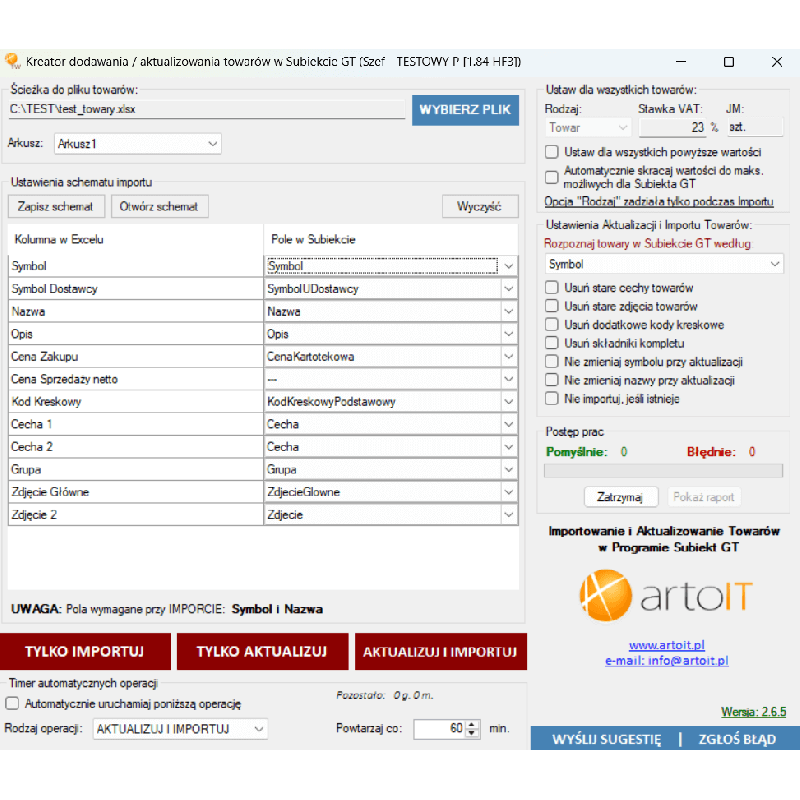This screenshot has width=800, height=800.
Task: Increase the Powtarzaj co minutes spinner
Action: click(x=473, y=724)
